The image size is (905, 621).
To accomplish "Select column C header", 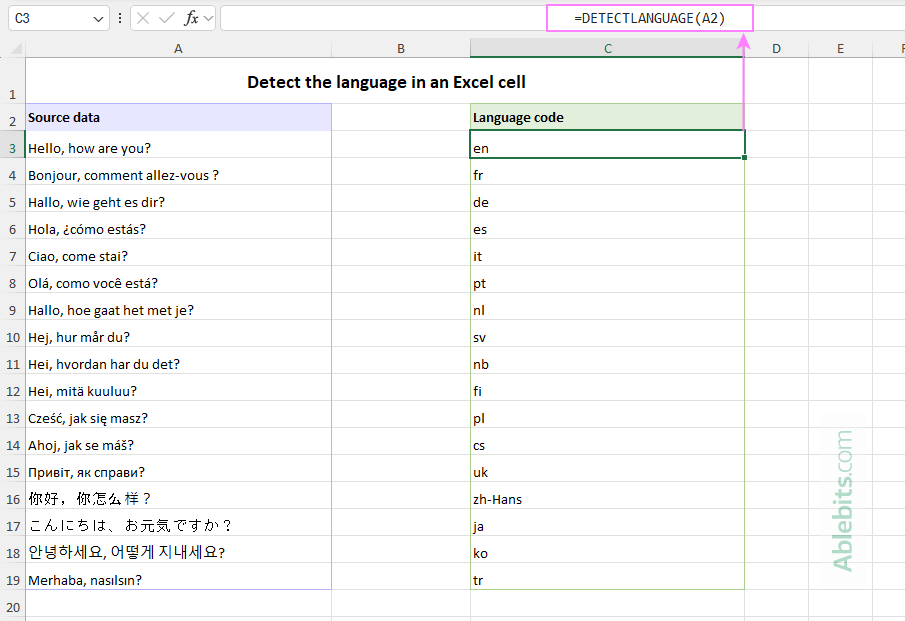I will 608,49.
